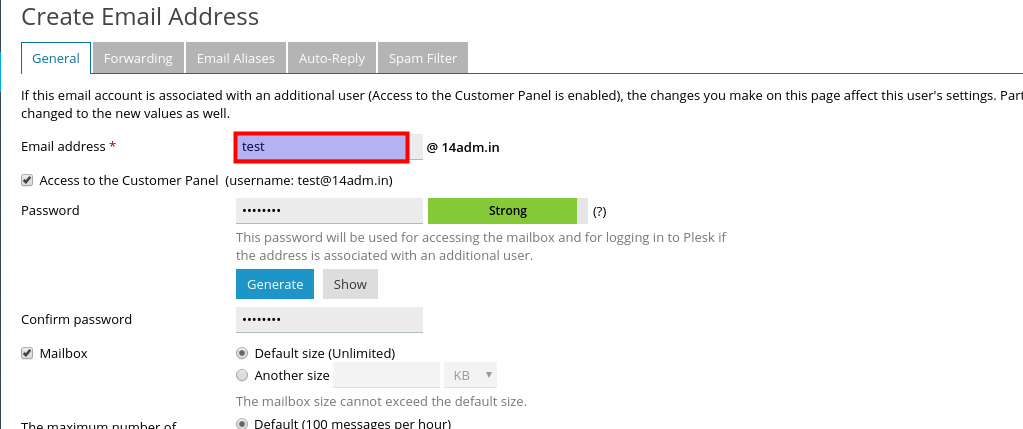Select Default (100 messages per hour) radio
1023x429 pixels.
click(x=242, y=423)
